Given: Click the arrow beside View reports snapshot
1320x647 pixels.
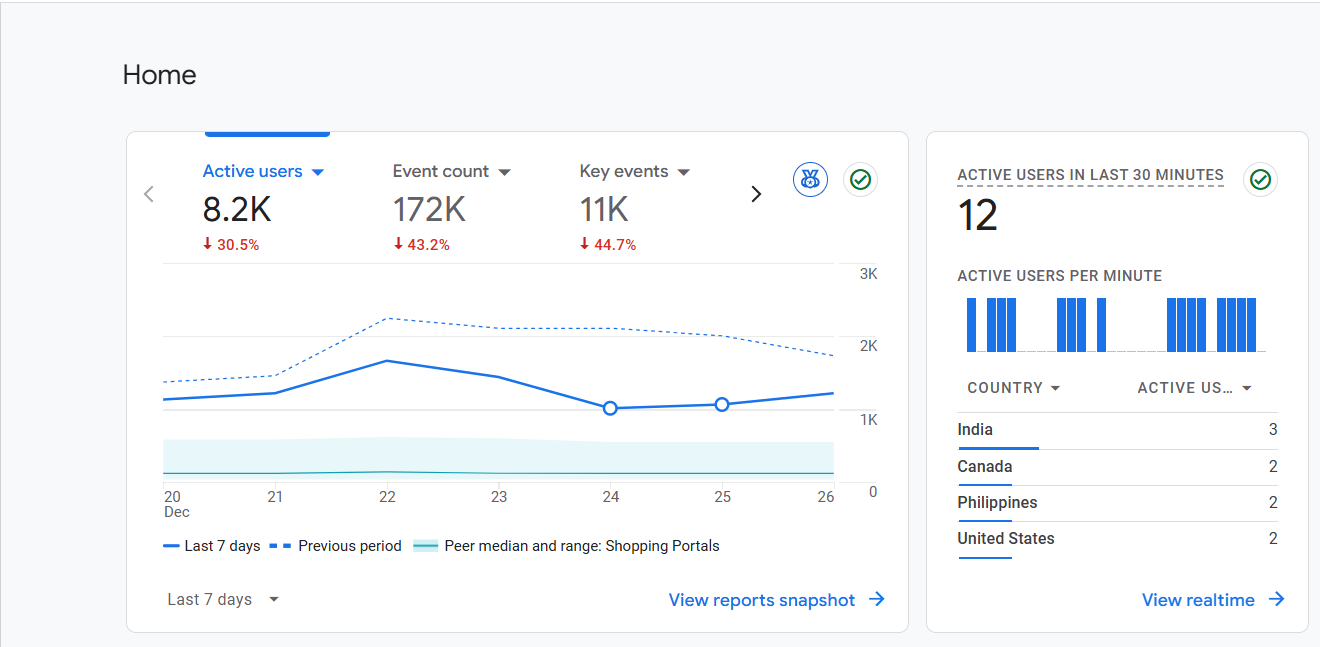Looking at the screenshot, I should tap(877, 599).
